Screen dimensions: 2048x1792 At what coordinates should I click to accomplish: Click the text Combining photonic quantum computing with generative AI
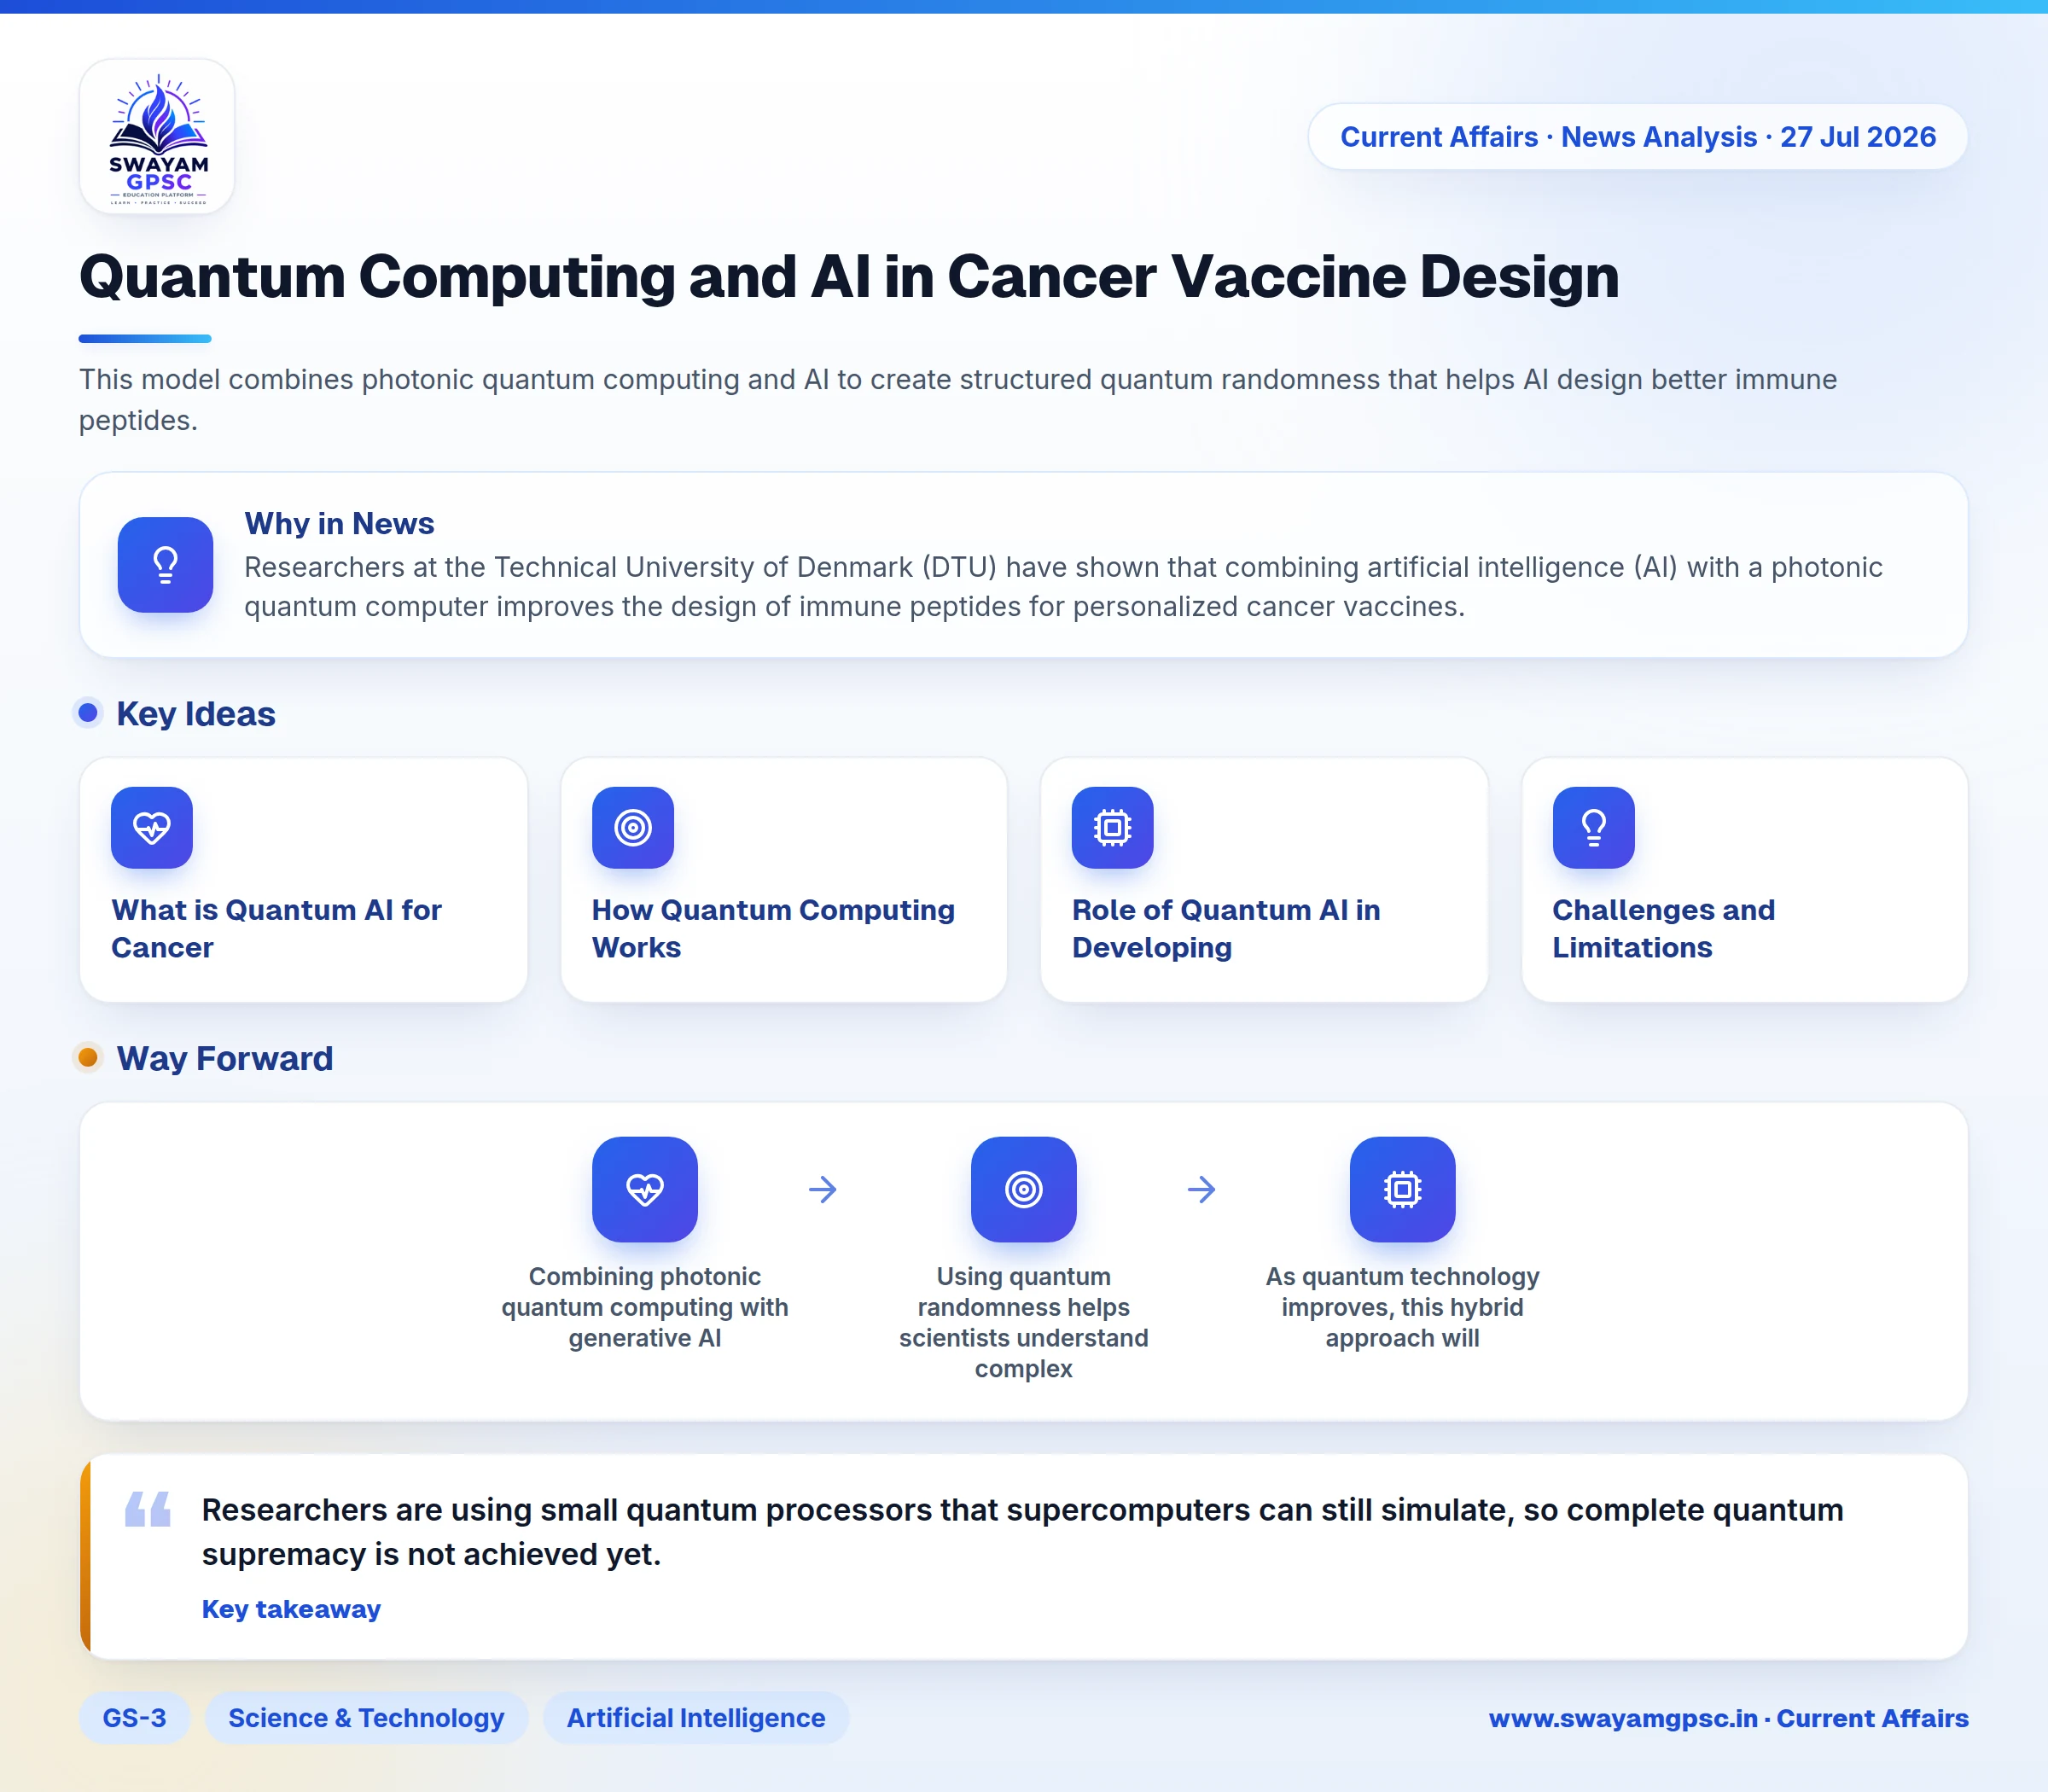(x=645, y=1308)
